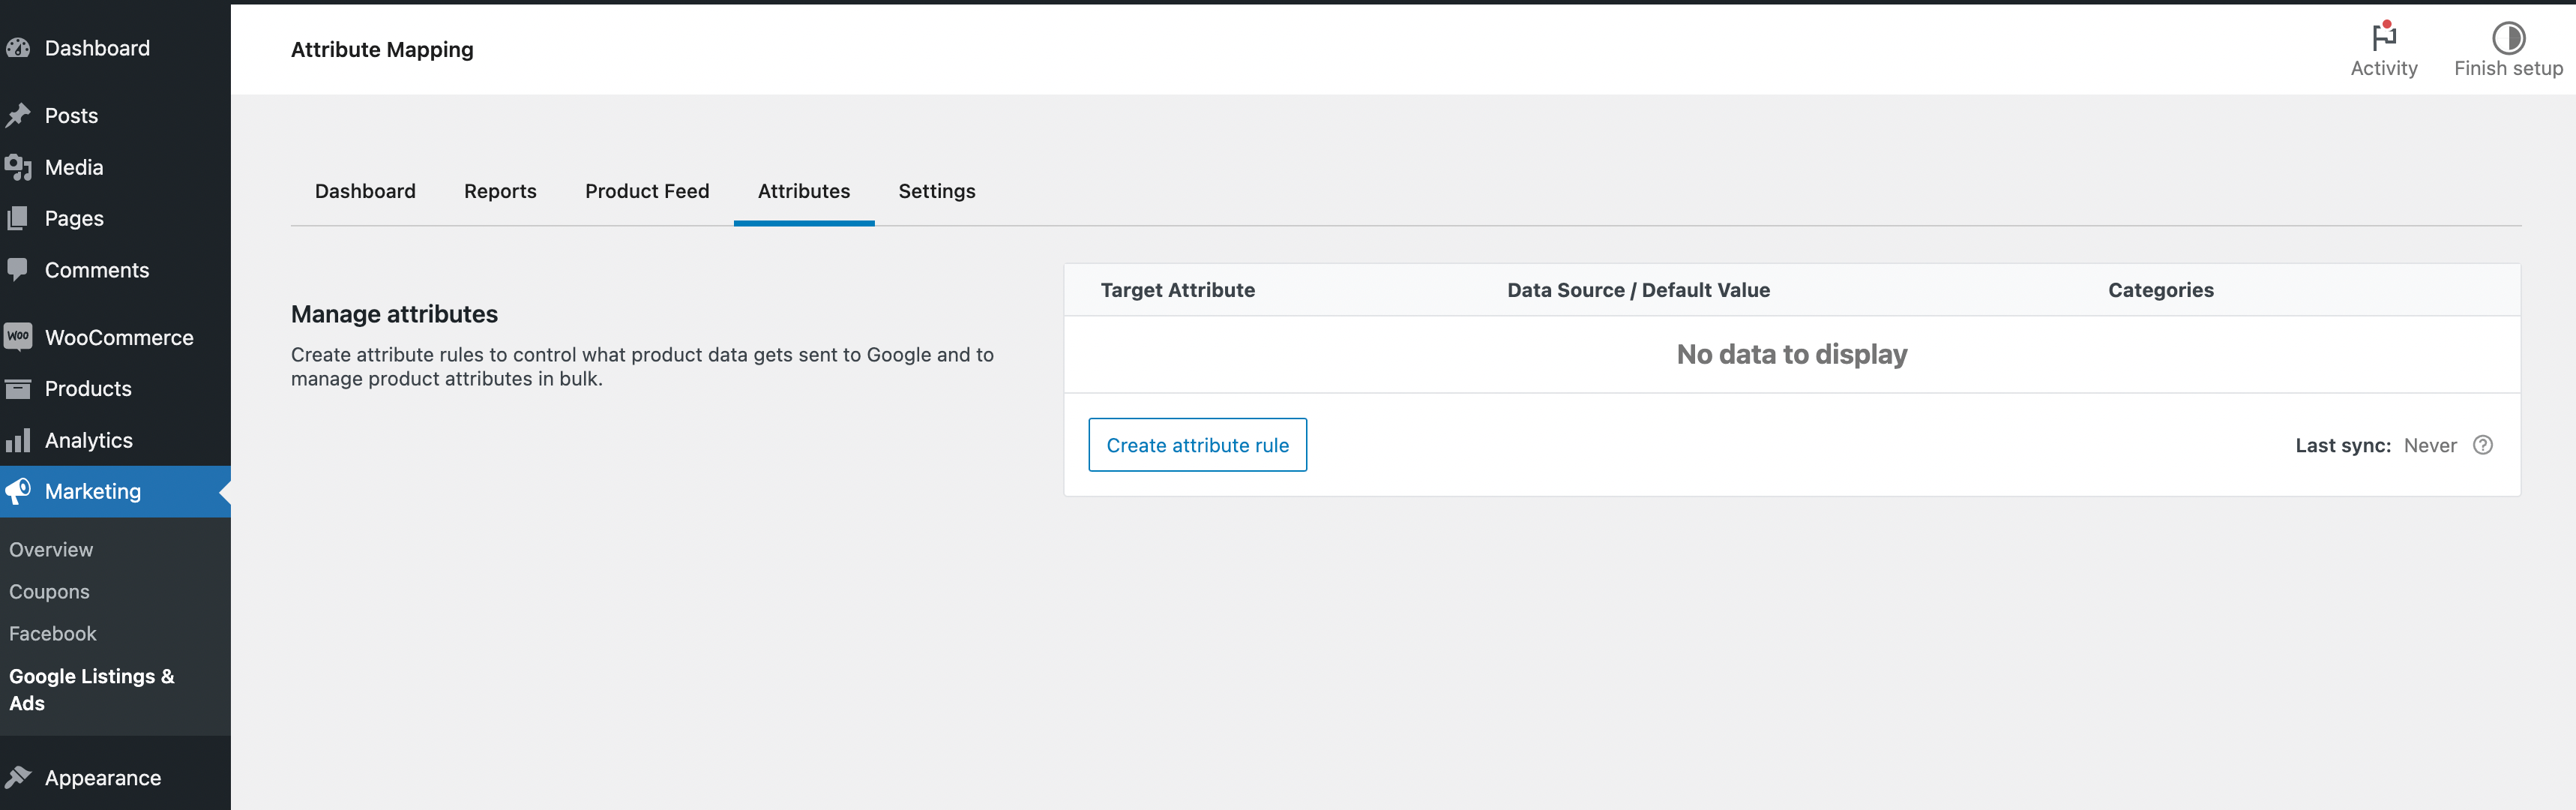Open Comments via the speech bubble icon
Screen dimensions: 2576x810
coord(18,269)
